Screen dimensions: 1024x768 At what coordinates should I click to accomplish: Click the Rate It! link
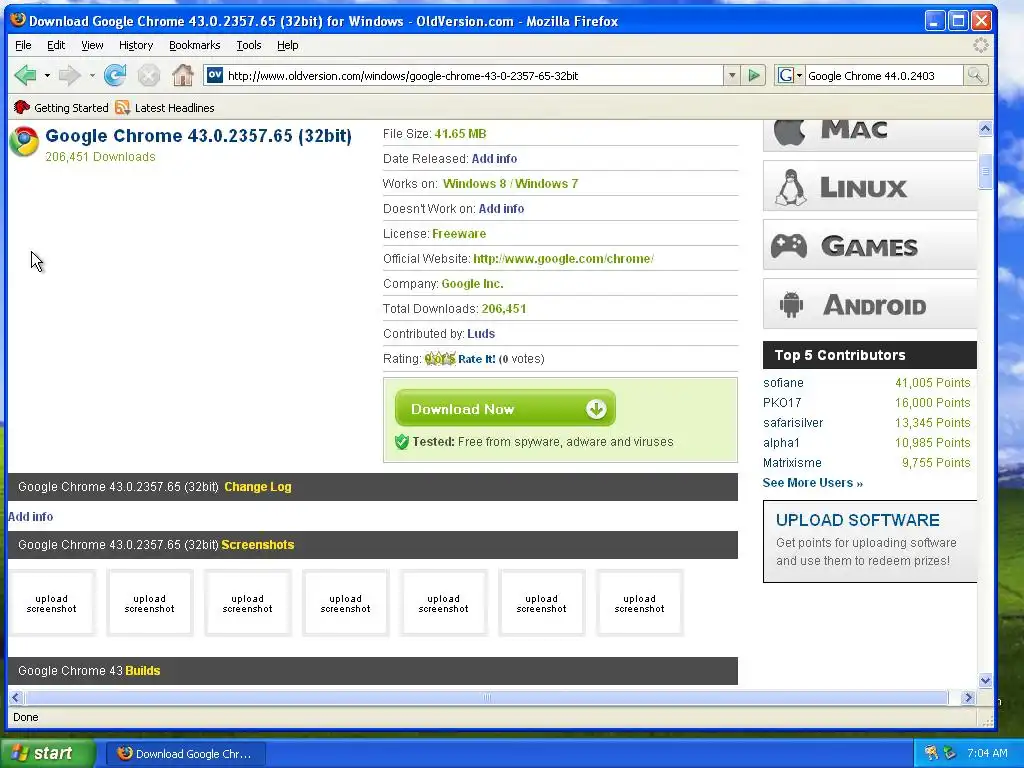pos(477,359)
